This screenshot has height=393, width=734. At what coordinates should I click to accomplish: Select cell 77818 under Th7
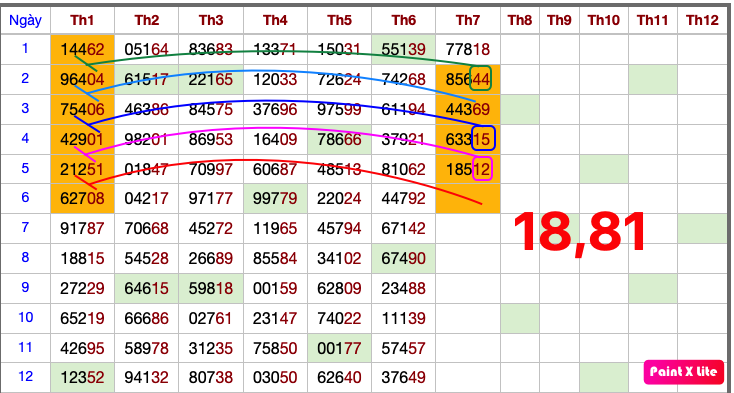point(468,49)
